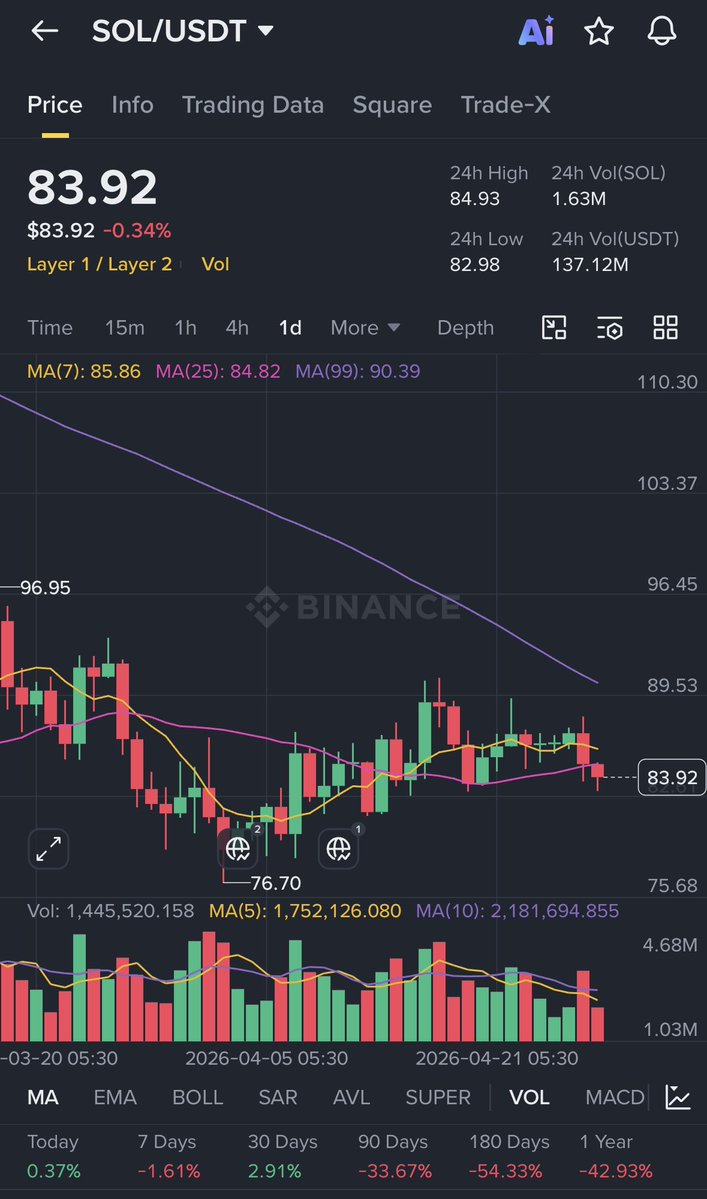Open chart settings list icon
The image size is (707, 1199).
(x=610, y=327)
